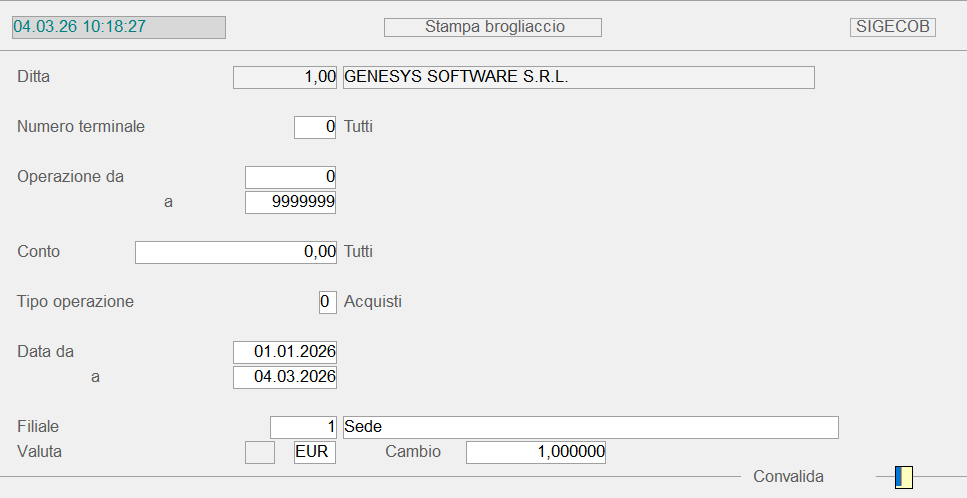
Task: Click the Conto amount input field
Action: [235, 252]
